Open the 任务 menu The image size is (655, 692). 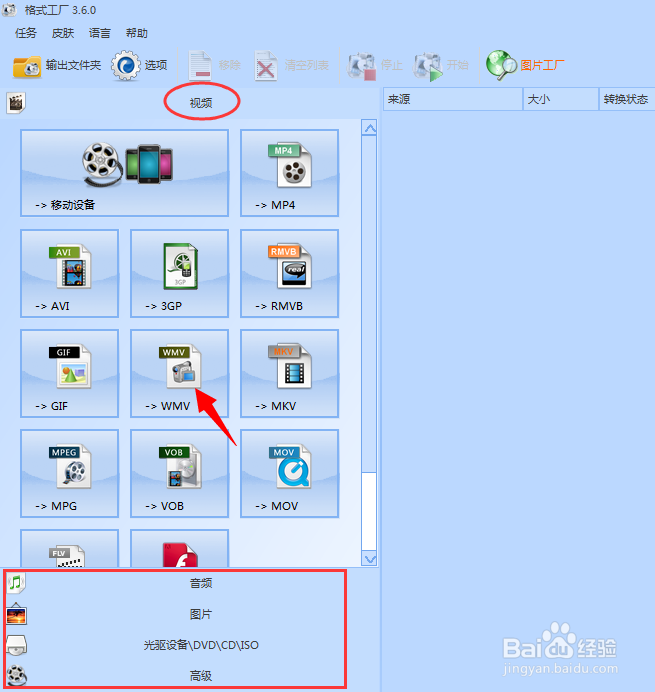(x=26, y=33)
